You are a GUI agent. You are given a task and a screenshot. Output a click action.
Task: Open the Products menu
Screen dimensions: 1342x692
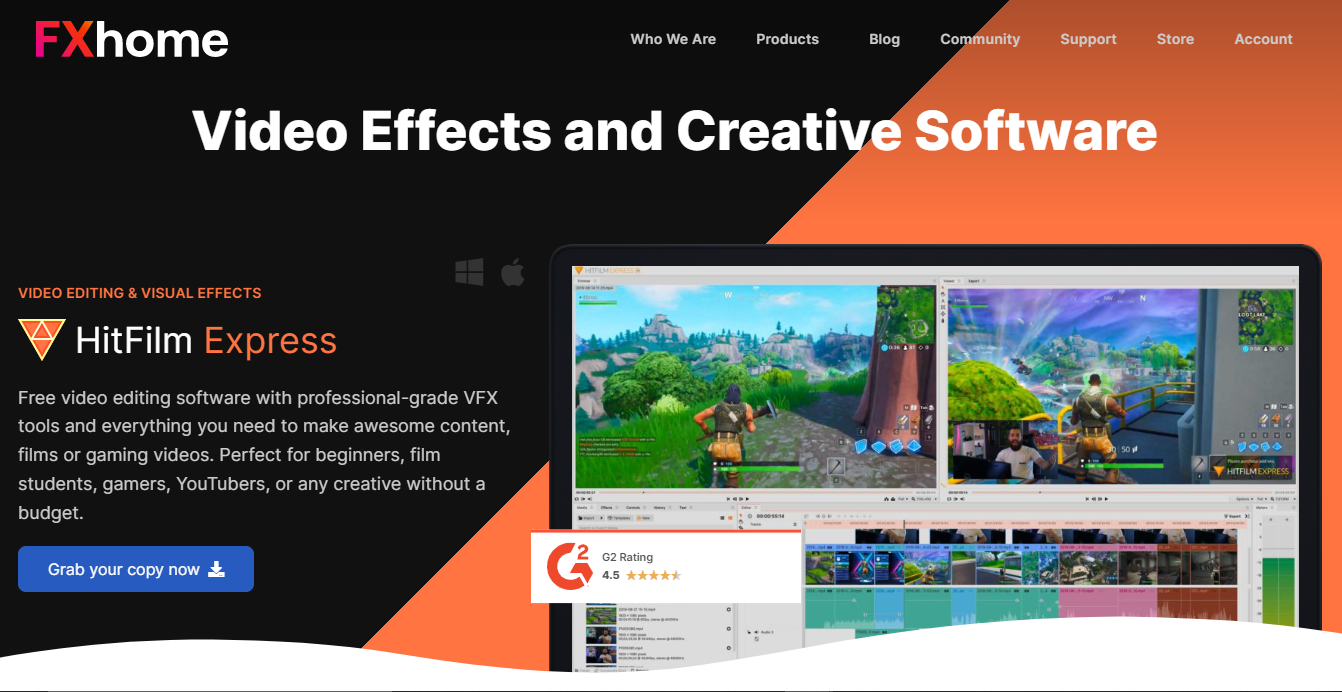click(787, 39)
